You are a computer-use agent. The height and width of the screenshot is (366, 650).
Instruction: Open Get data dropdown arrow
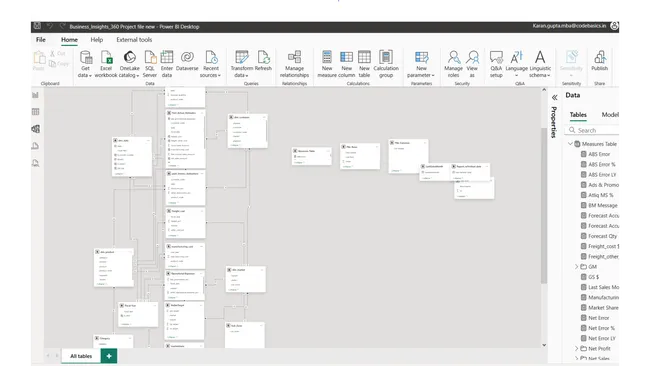coord(90,76)
